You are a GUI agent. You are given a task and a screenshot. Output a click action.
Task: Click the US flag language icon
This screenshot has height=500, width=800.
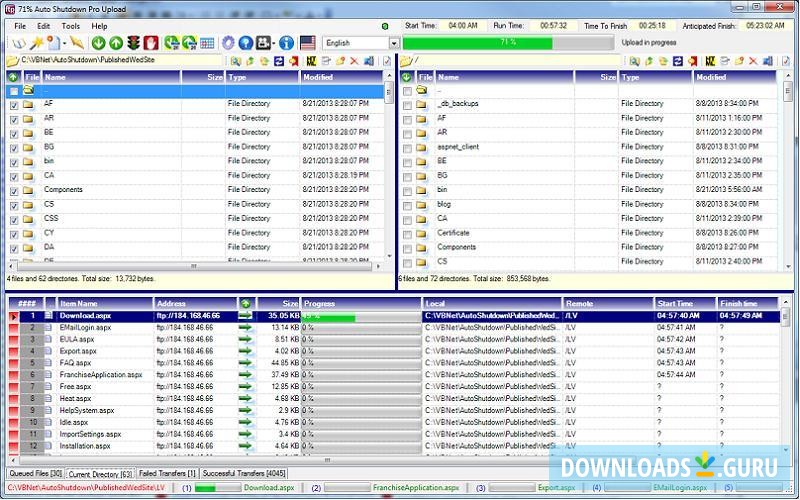308,43
